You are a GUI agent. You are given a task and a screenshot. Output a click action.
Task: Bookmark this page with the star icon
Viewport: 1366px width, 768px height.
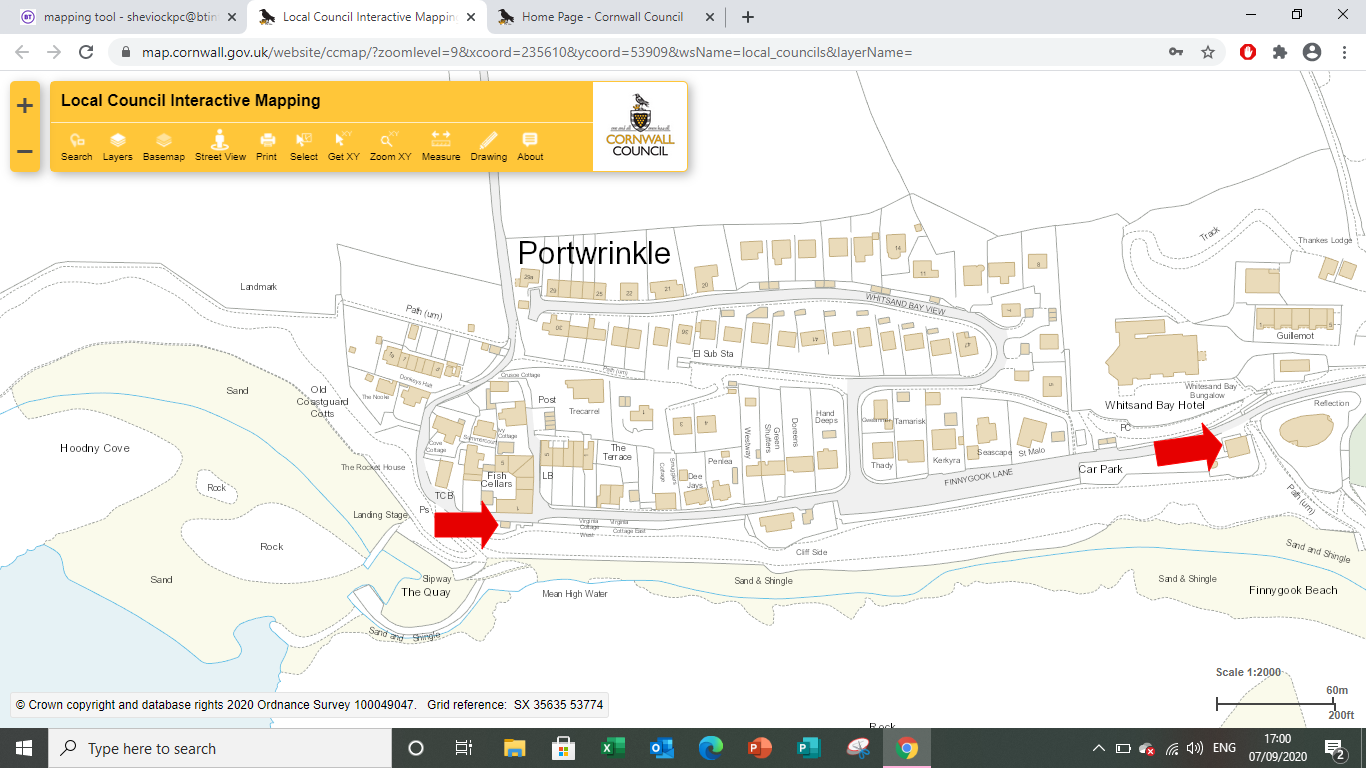pos(1208,52)
